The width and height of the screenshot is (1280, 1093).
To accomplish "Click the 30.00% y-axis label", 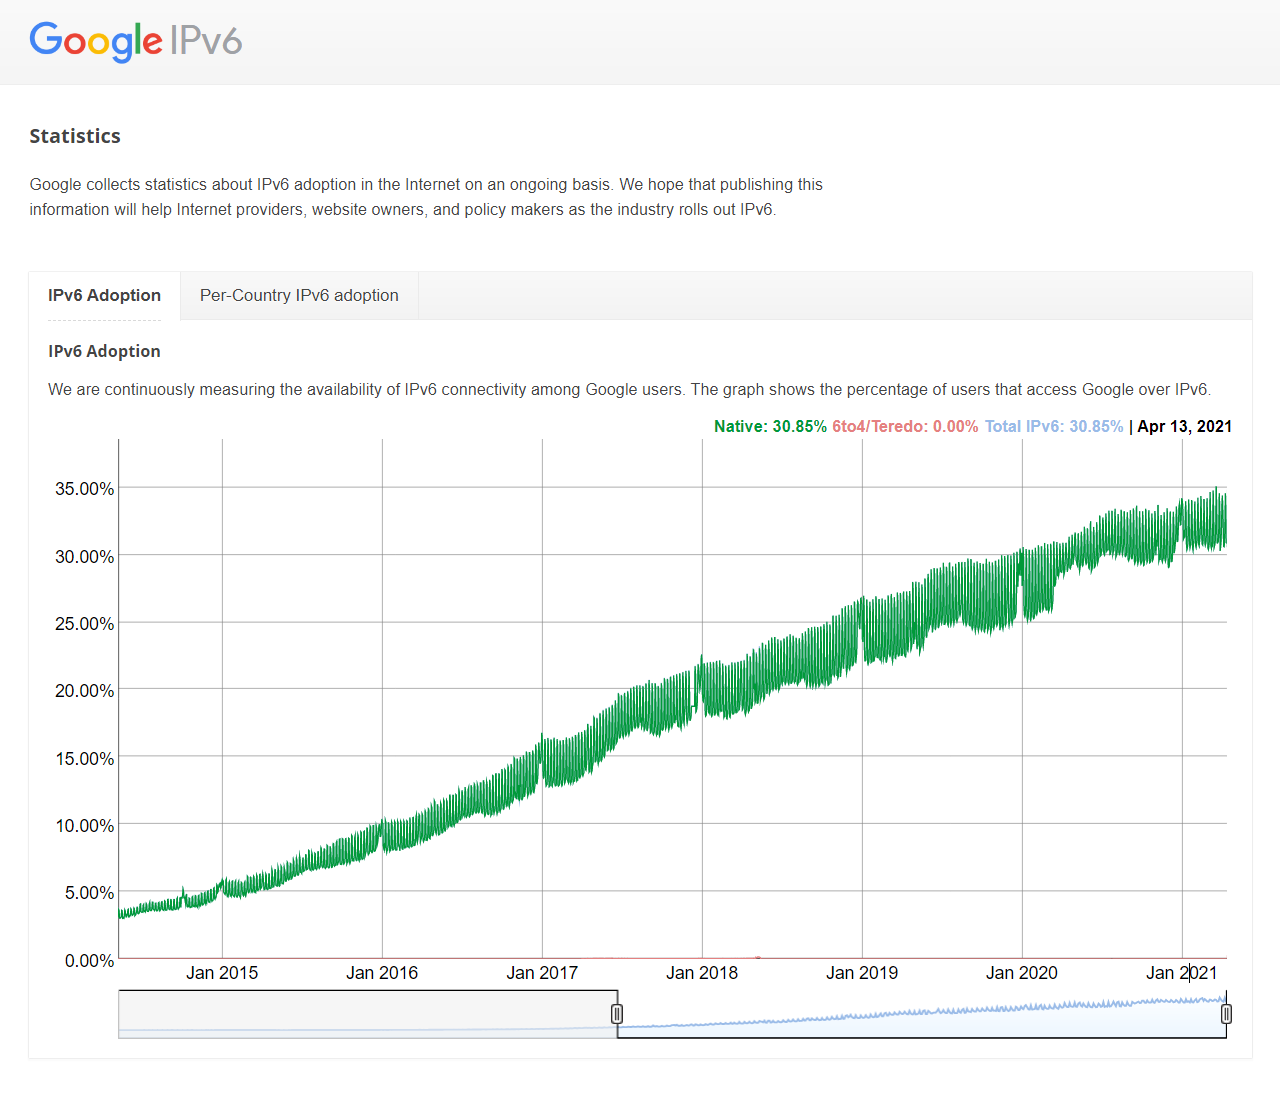I will (x=85, y=557).
